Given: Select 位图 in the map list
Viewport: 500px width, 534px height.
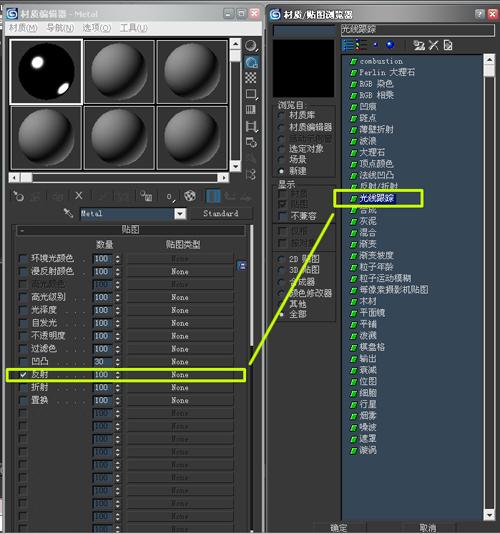Looking at the screenshot, I should pos(368,381).
